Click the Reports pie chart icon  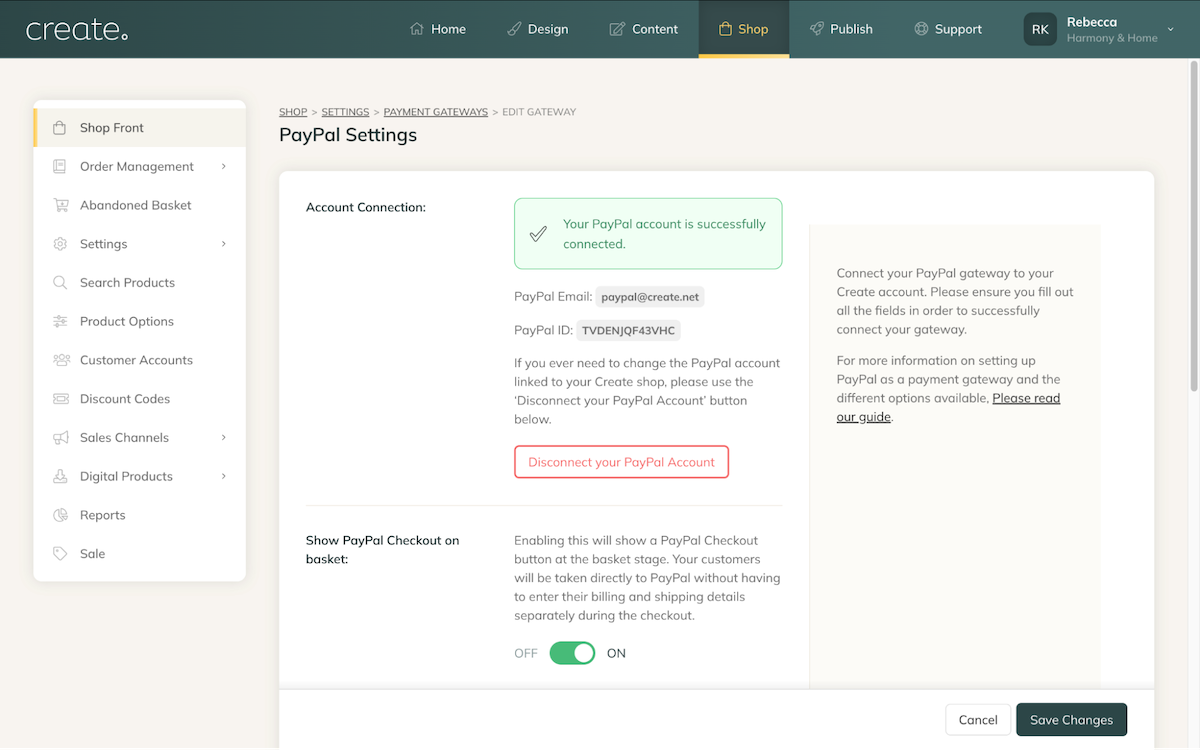[x=60, y=515]
